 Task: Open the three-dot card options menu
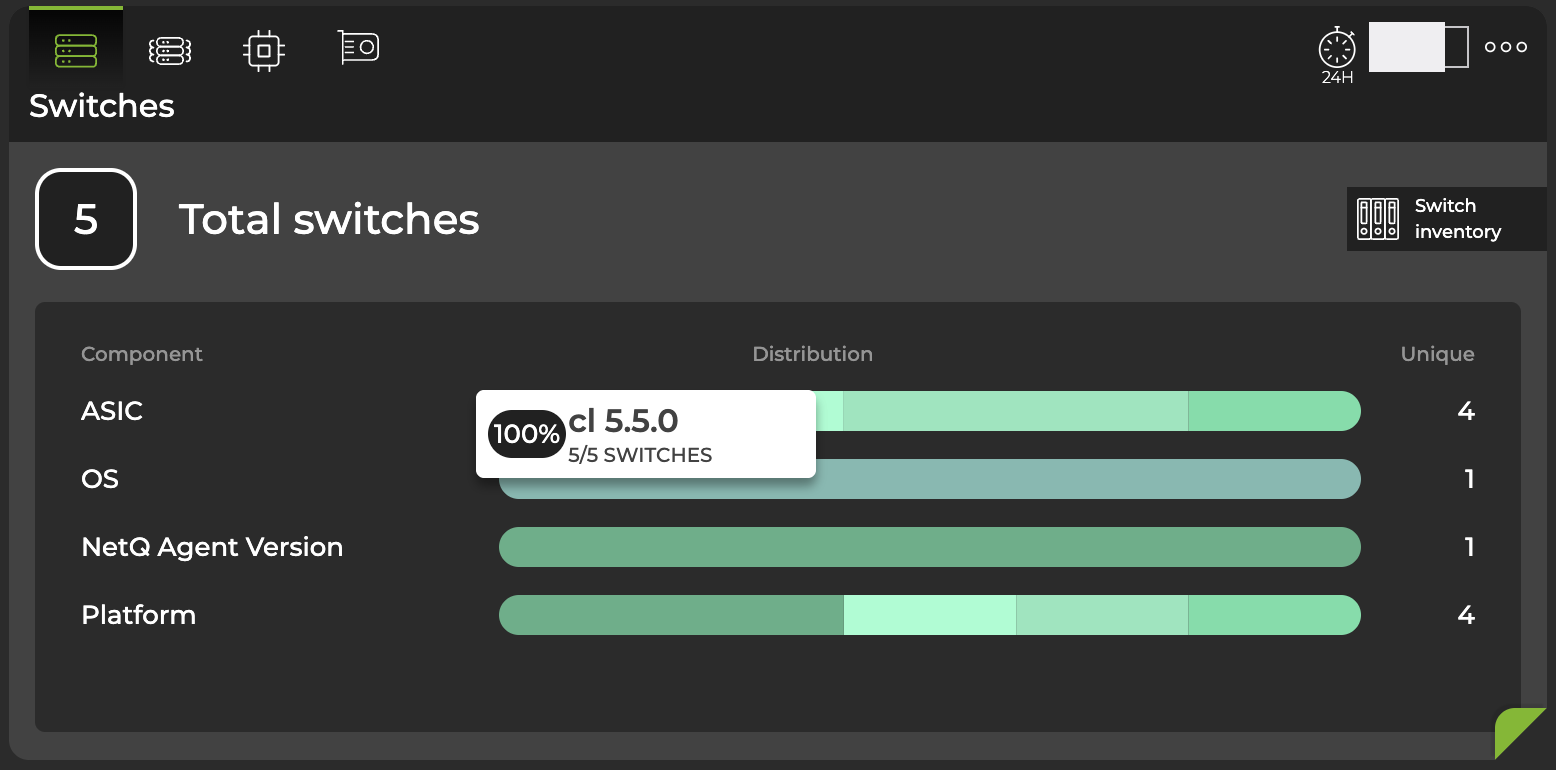[1505, 47]
